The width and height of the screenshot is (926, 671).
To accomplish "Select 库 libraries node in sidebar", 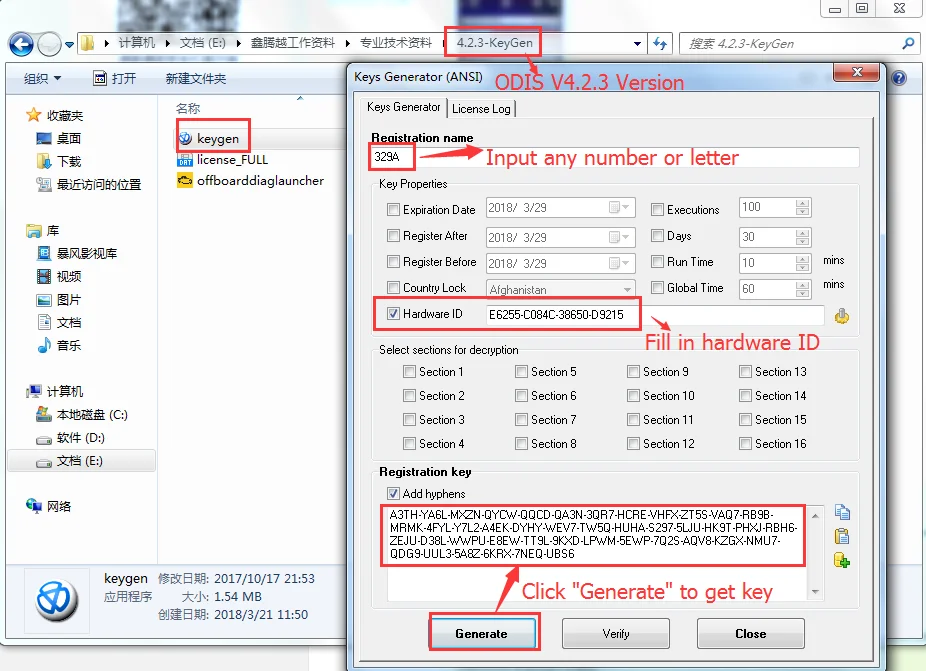I will tap(43, 230).
